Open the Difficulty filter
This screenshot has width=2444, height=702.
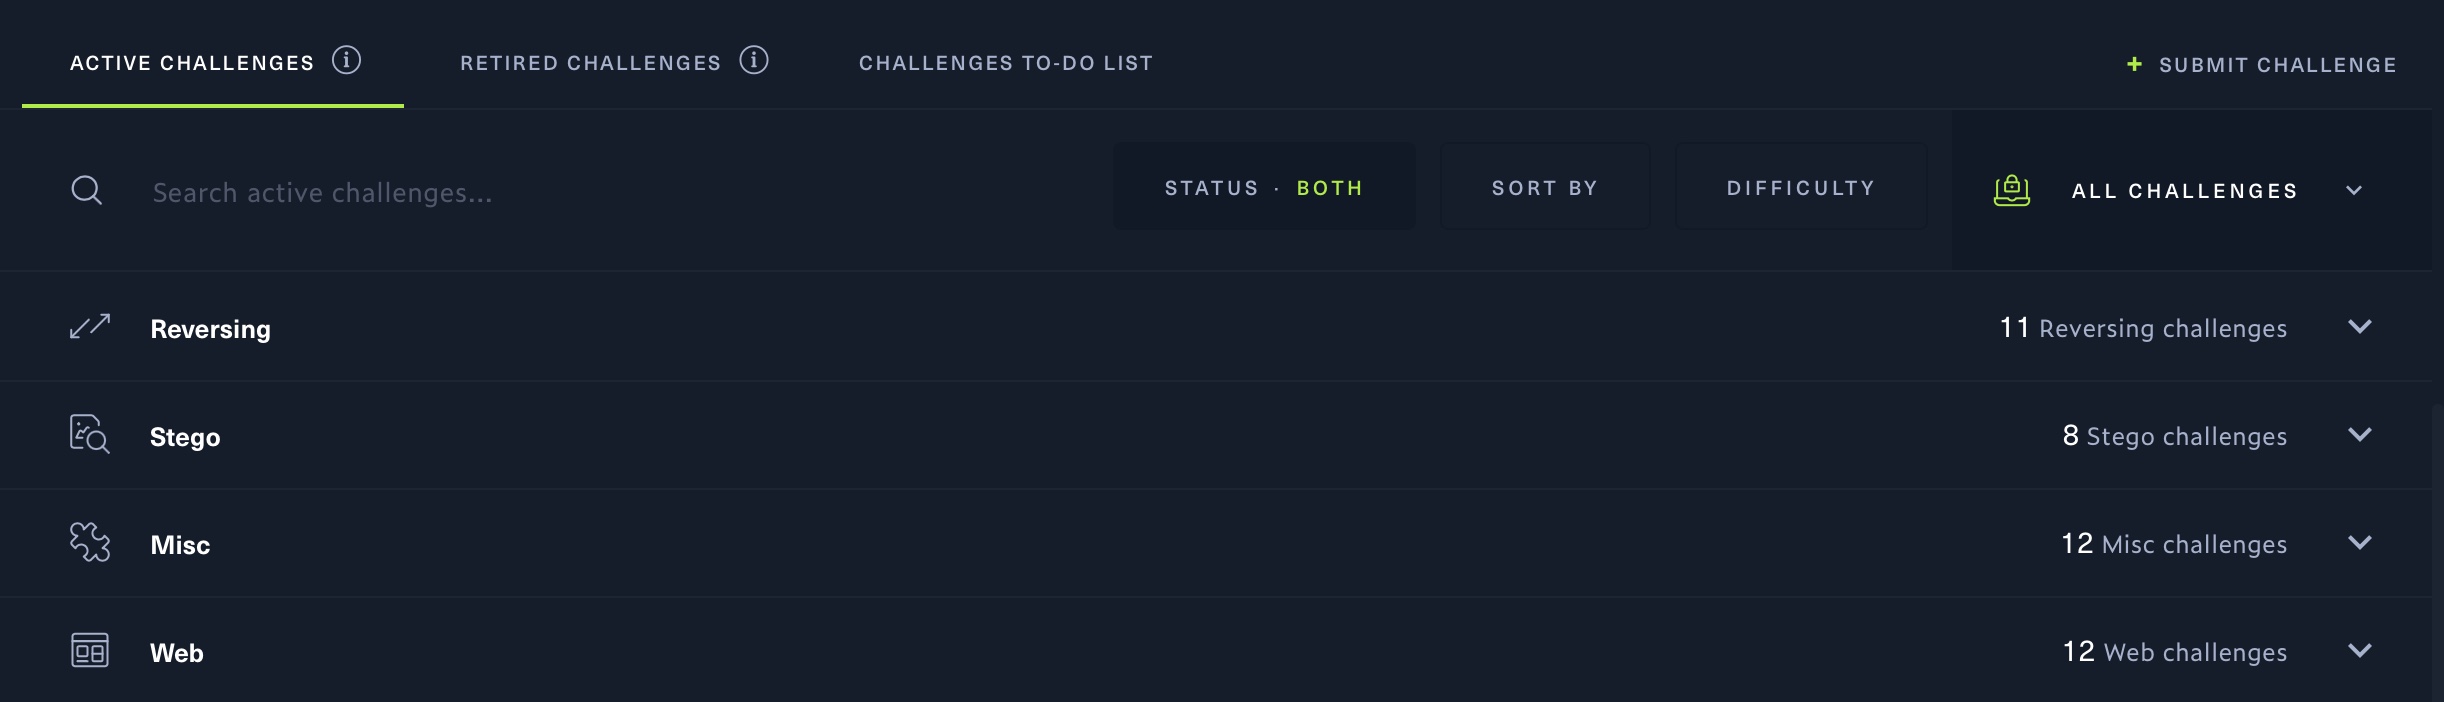pyautogui.click(x=1801, y=188)
